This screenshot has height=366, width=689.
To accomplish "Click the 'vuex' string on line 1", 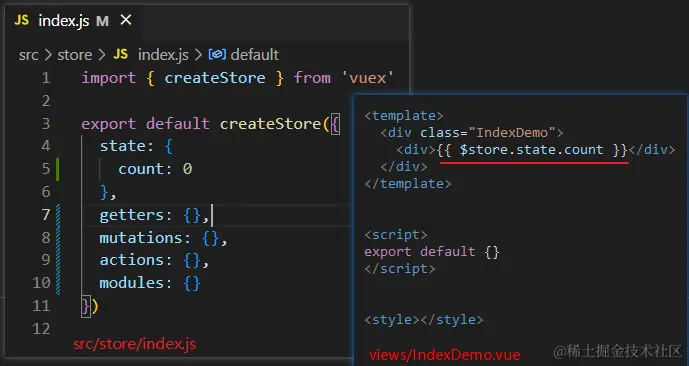I will click(x=367, y=78).
